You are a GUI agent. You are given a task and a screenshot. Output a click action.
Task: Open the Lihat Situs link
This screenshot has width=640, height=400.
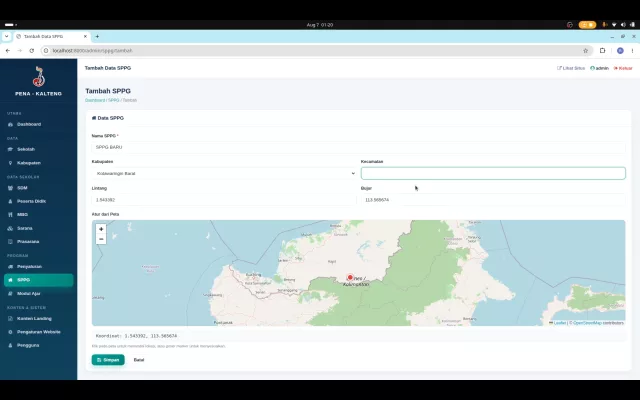click(571, 68)
